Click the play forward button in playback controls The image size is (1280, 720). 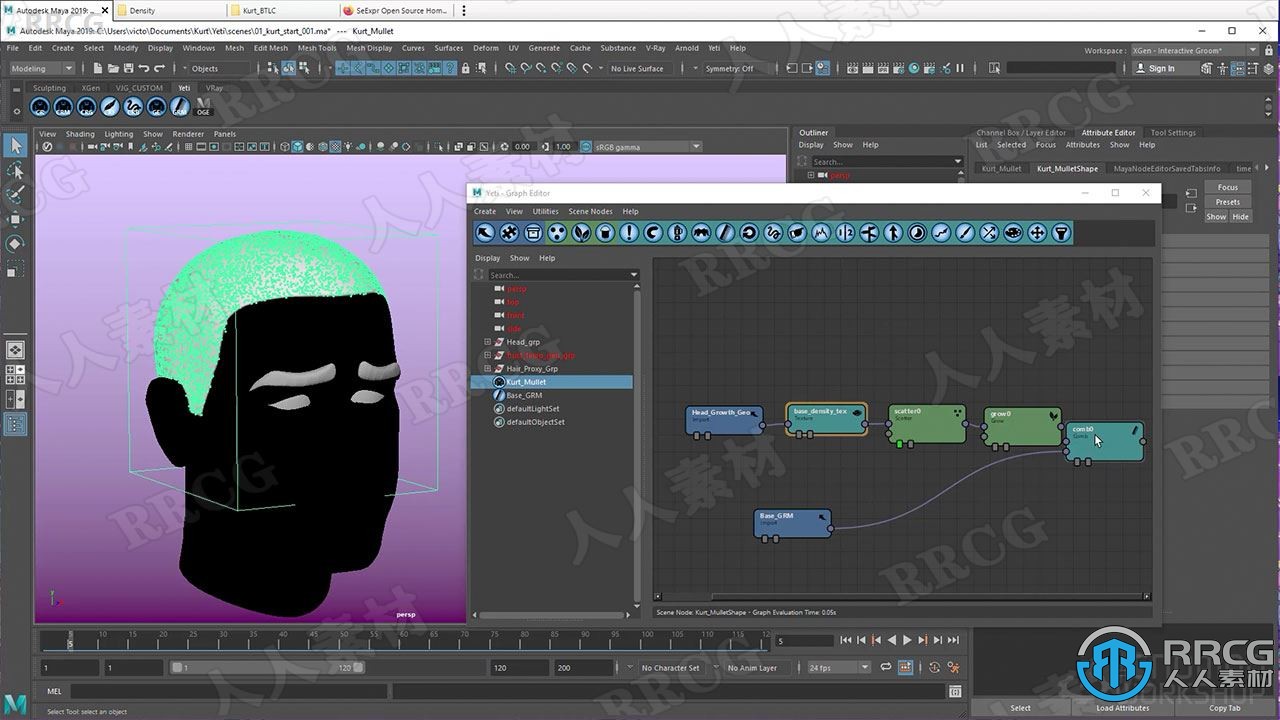click(x=907, y=640)
